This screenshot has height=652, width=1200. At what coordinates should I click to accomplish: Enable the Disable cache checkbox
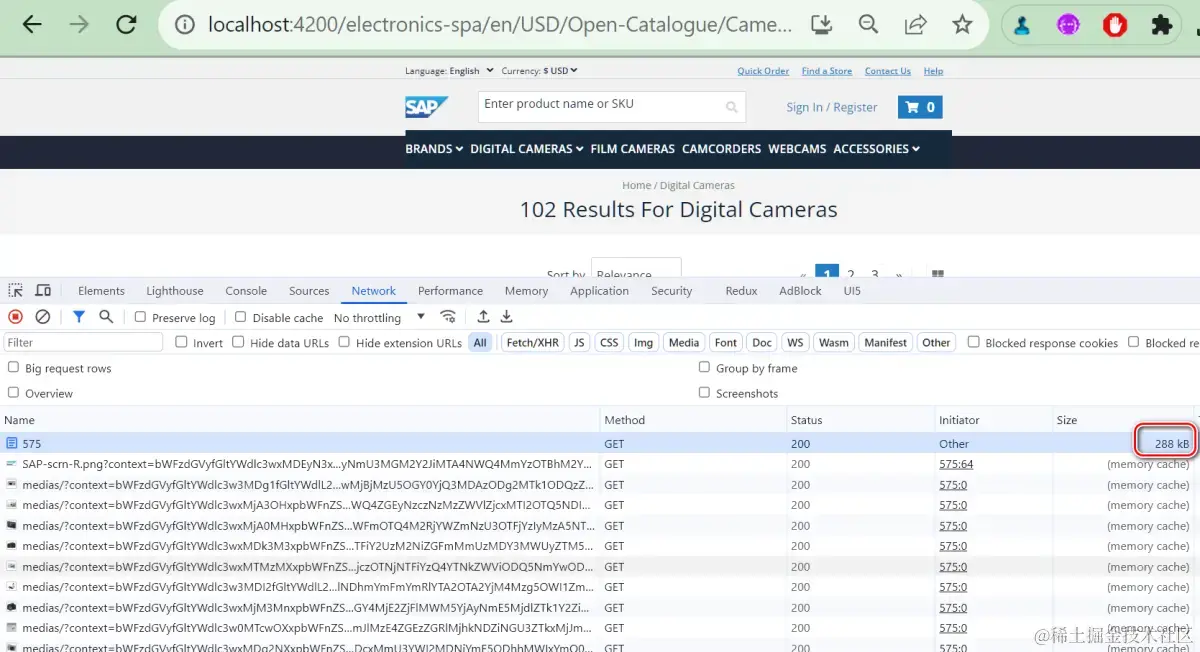[x=241, y=317]
